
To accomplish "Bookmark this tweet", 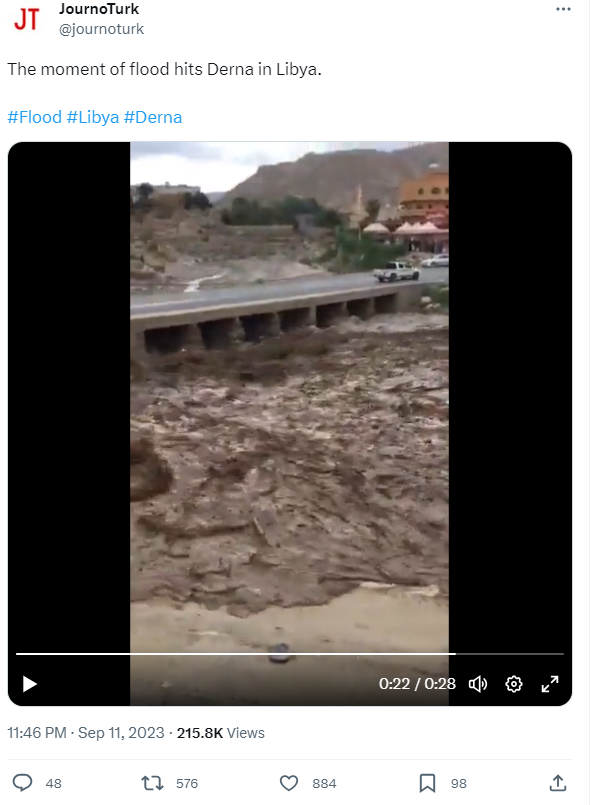I will (x=427, y=783).
